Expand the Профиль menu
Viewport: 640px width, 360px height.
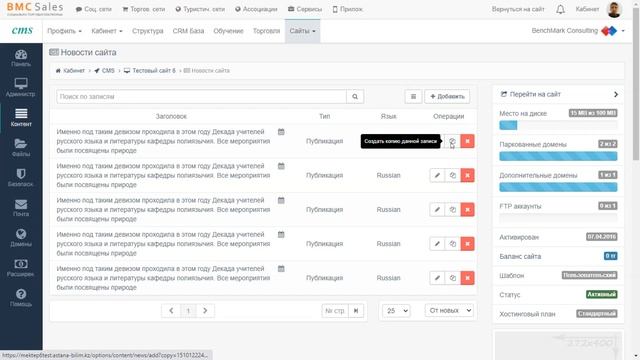click(64, 31)
